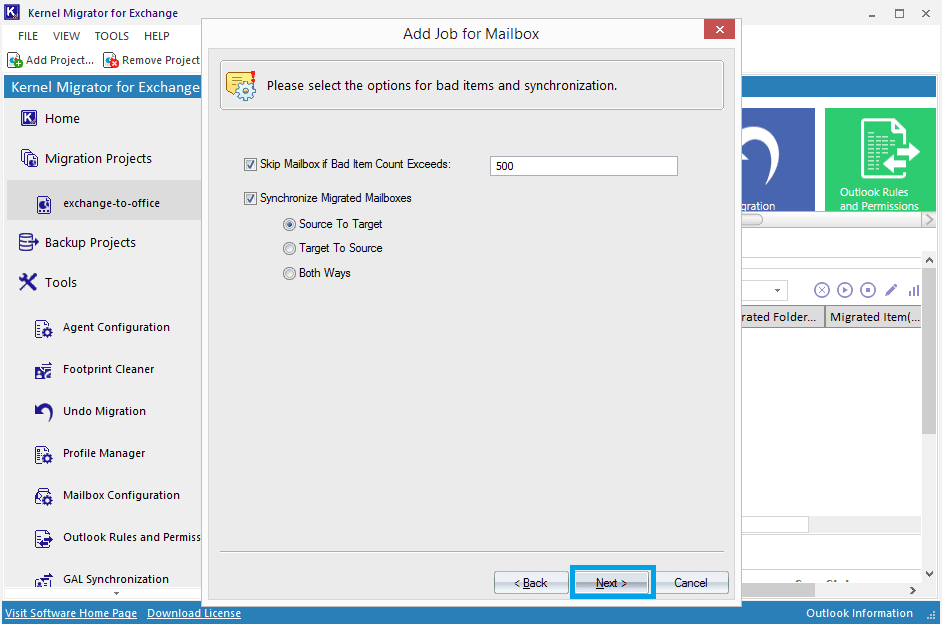Click the Cancel button
The height and width of the screenshot is (624, 942).
[691, 583]
